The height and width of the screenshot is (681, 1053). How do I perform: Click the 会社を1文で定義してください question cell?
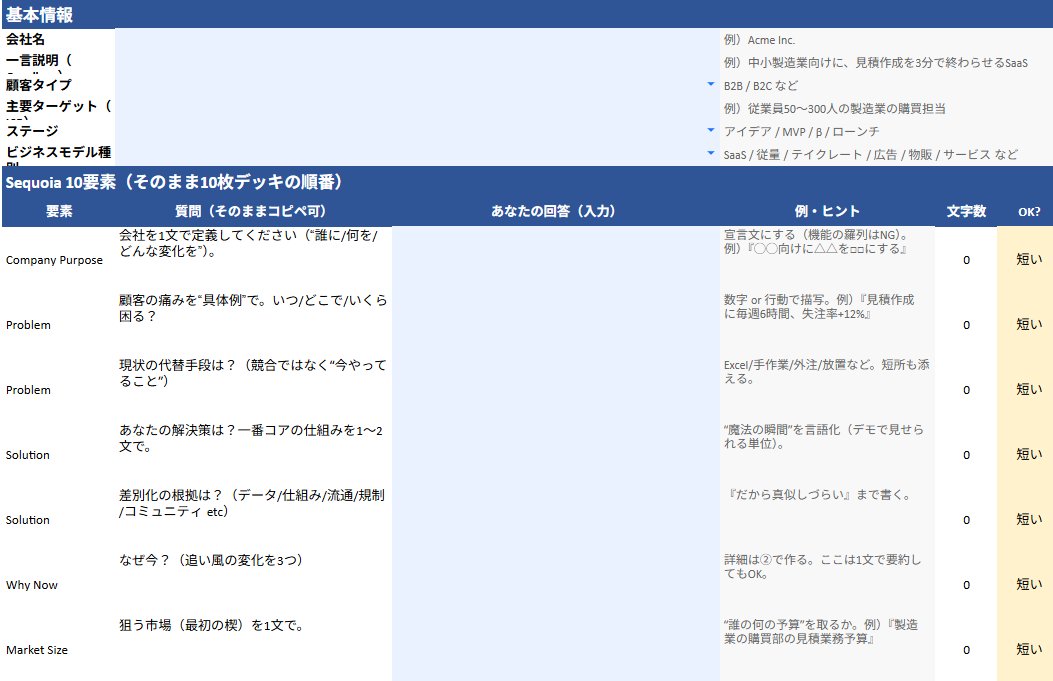[253, 259]
